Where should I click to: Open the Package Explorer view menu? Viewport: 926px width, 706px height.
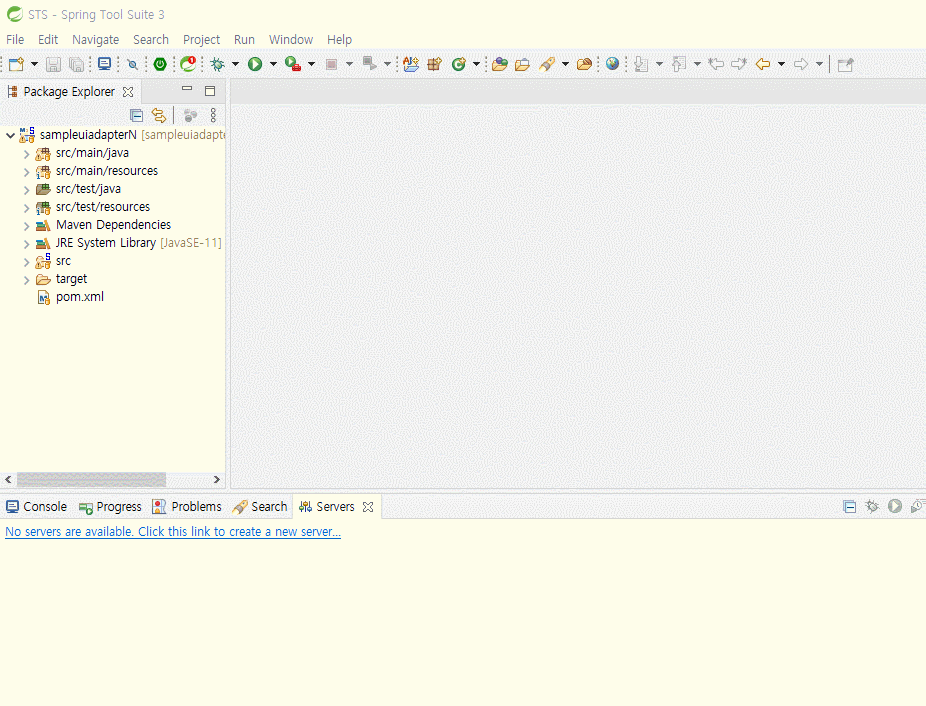tap(213, 114)
